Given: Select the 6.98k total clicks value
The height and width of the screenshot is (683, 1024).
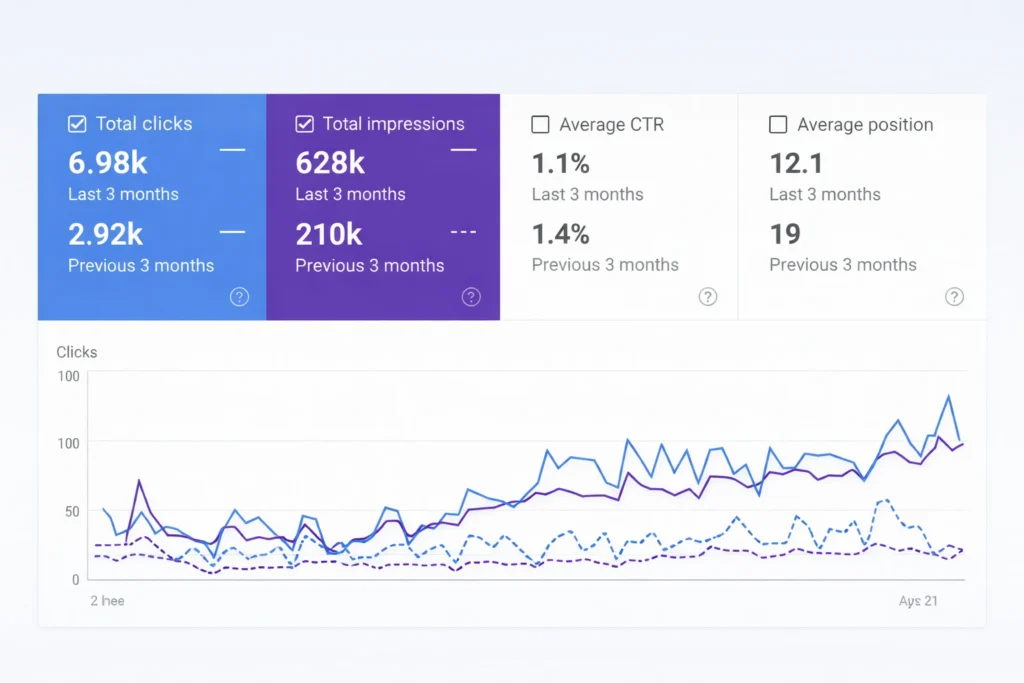Looking at the screenshot, I should 105,162.
